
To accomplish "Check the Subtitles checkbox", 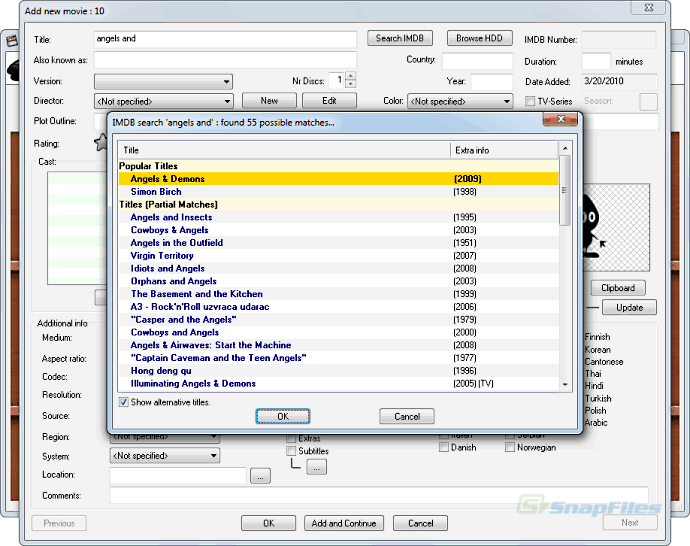I will (291, 451).
